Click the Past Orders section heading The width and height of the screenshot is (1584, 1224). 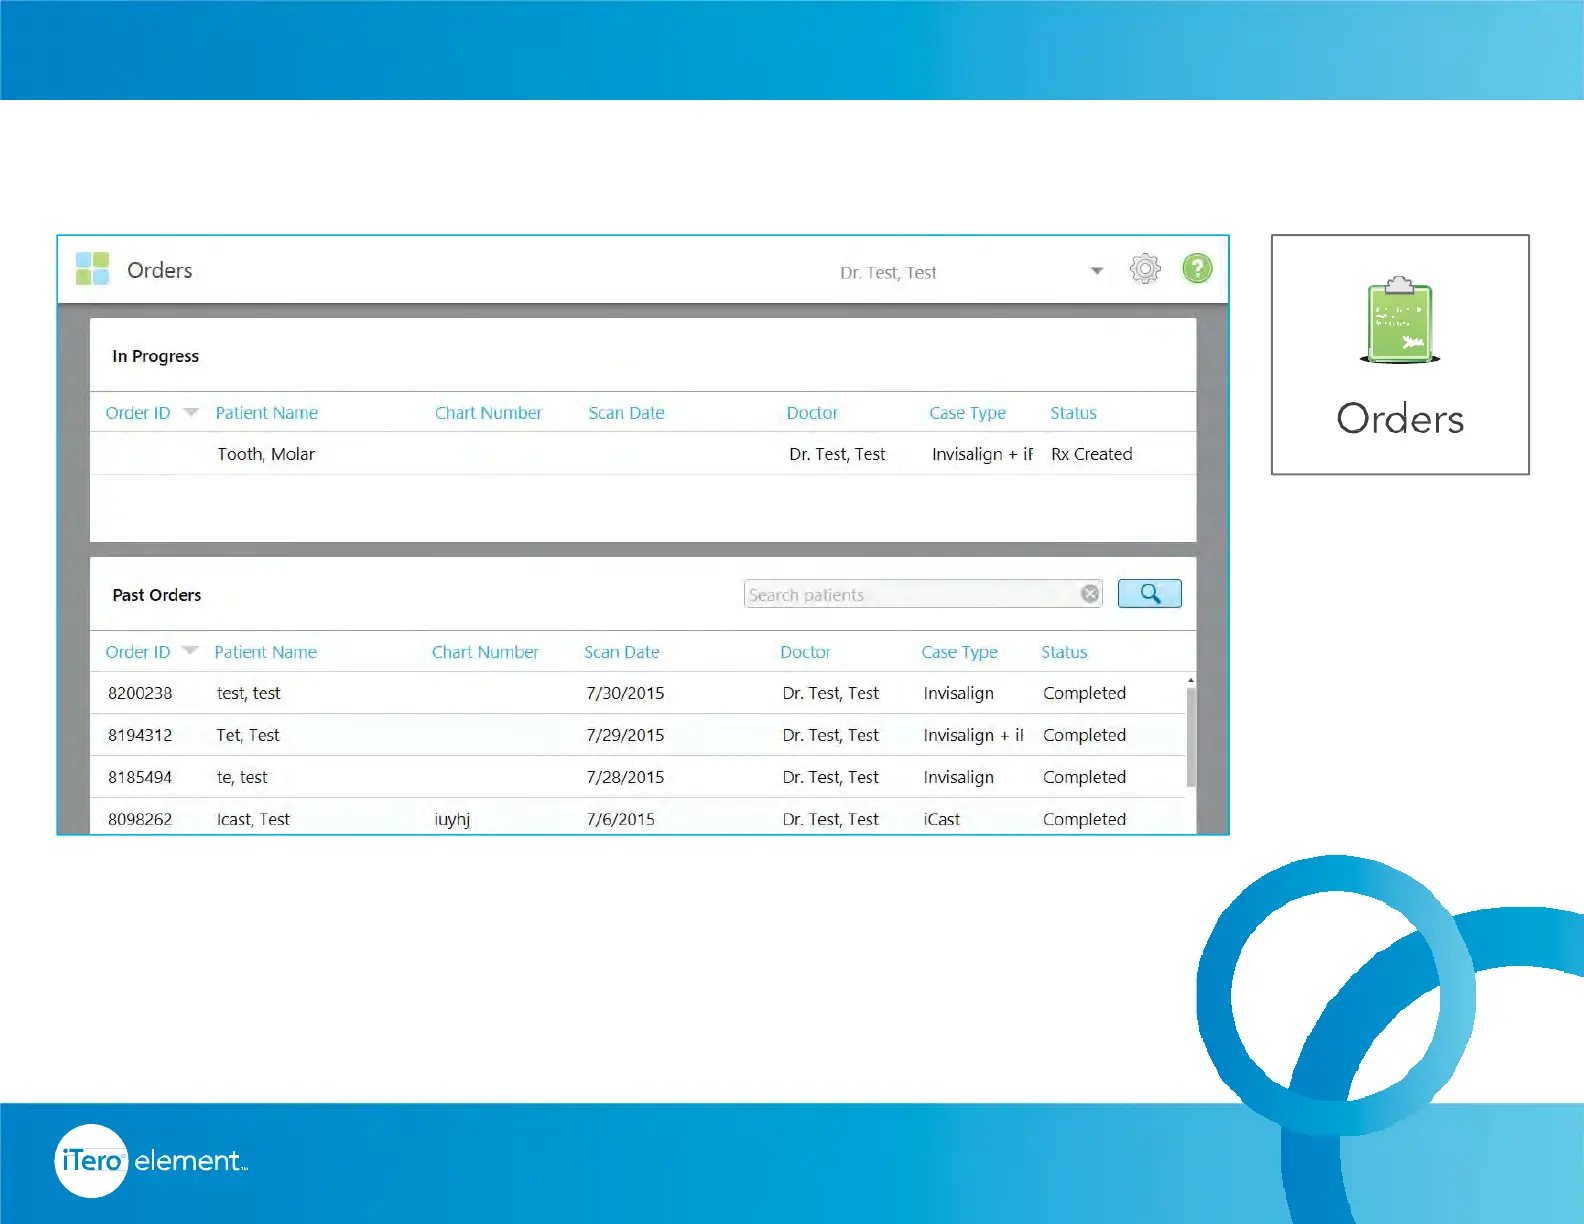pyautogui.click(x=157, y=595)
